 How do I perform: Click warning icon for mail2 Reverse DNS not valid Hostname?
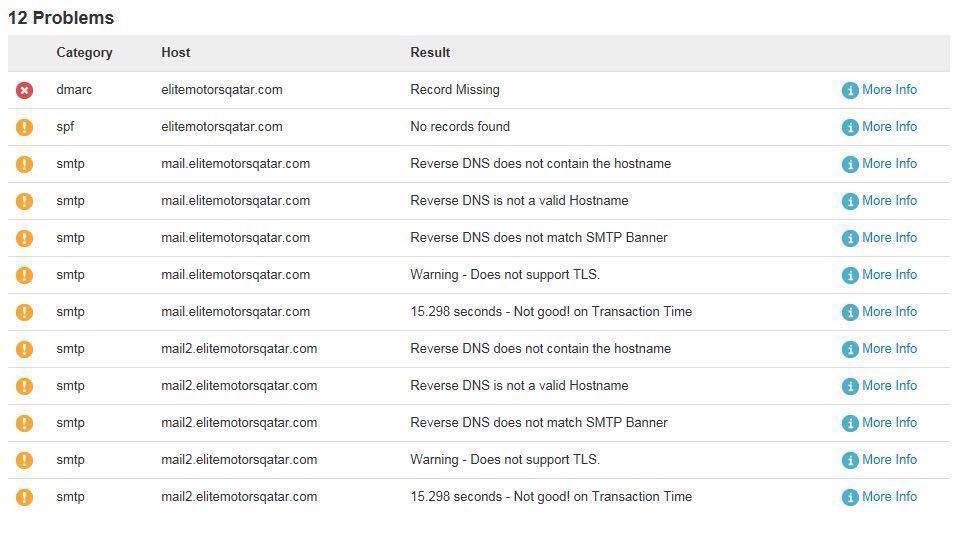pos(25,386)
